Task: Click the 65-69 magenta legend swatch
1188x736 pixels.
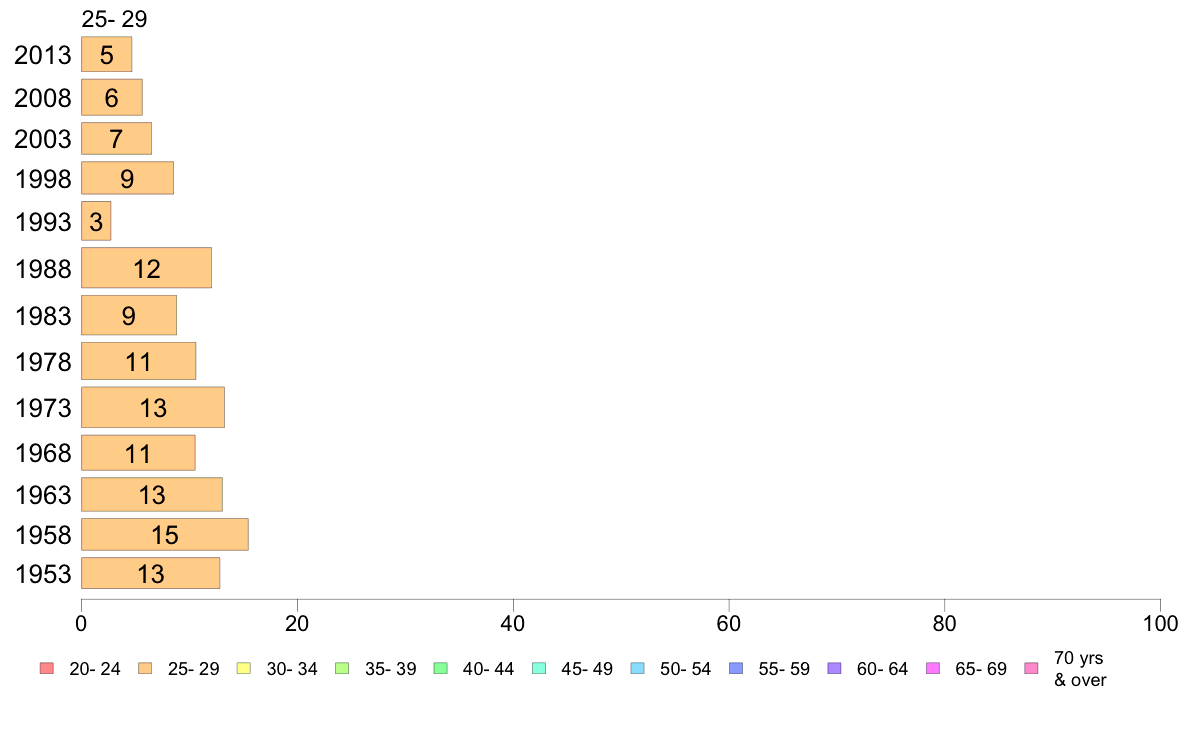Action: [933, 668]
